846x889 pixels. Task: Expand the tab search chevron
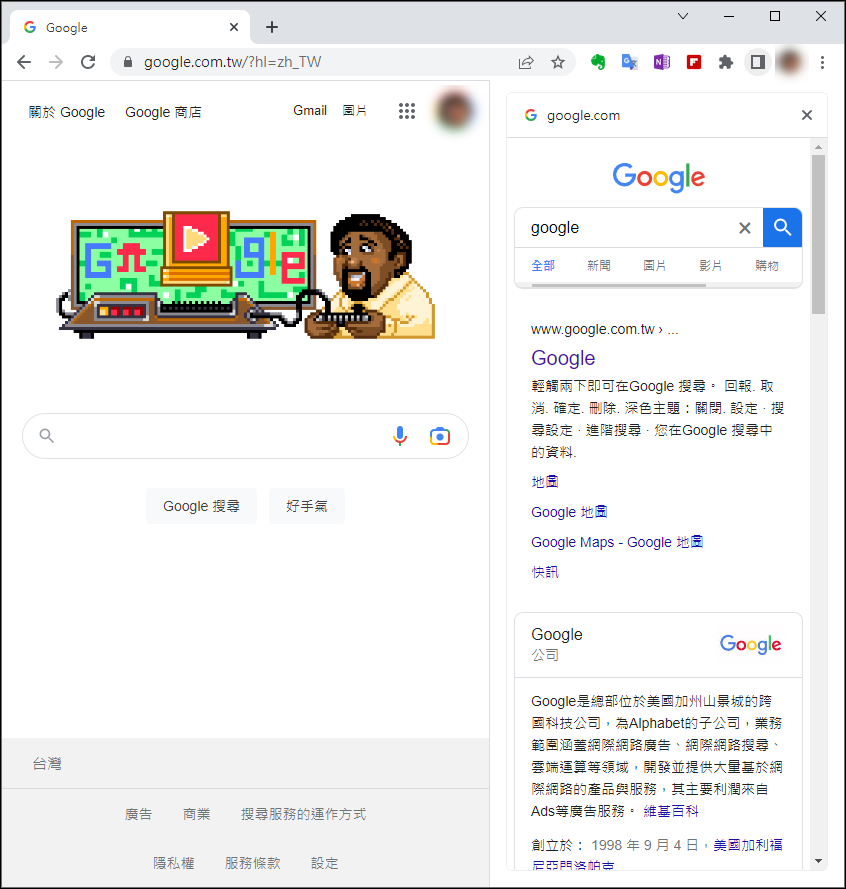(x=683, y=16)
